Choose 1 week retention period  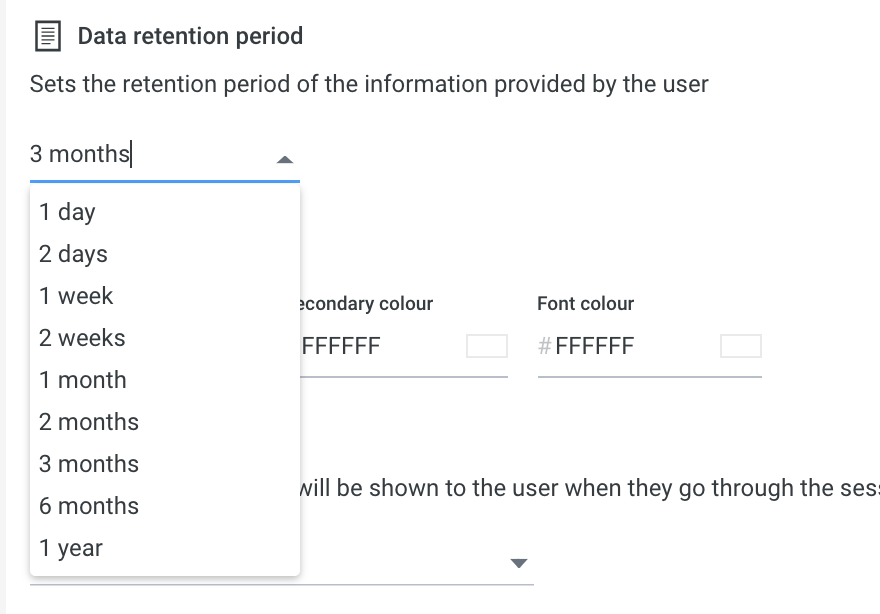click(x=164, y=296)
